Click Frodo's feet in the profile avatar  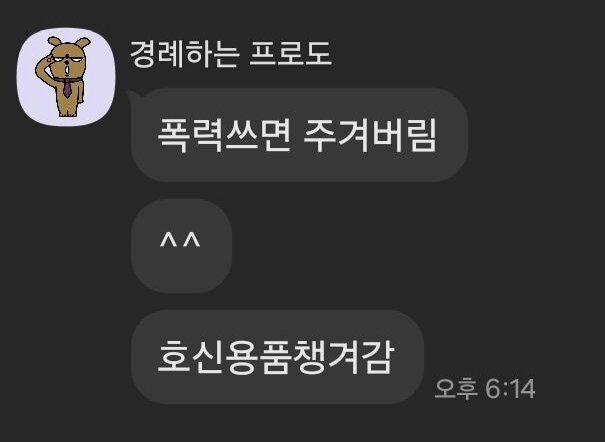click(68, 113)
